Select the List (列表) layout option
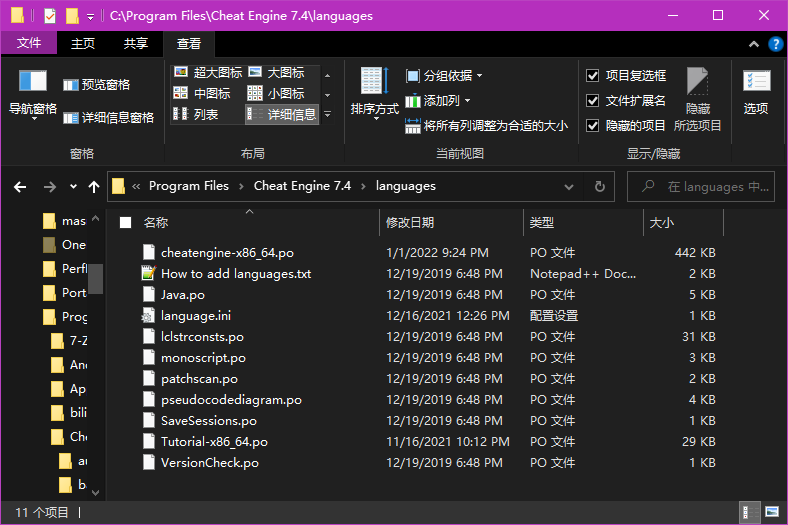788x525 pixels. (196, 114)
